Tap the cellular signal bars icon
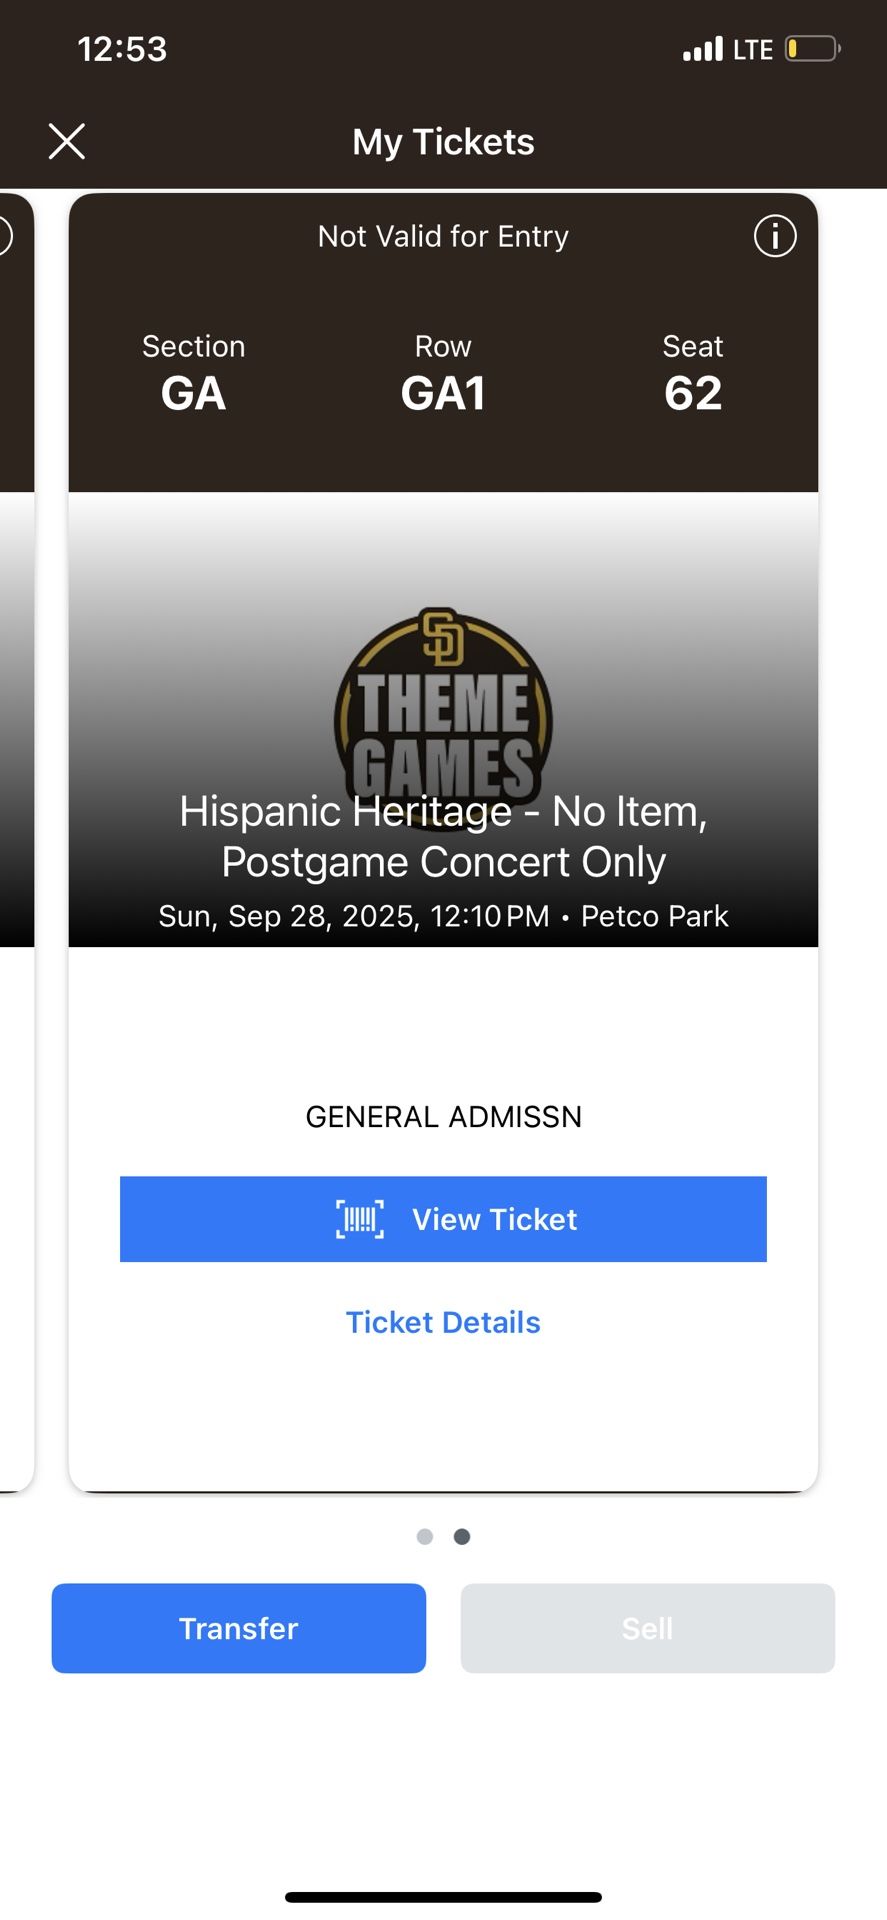This screenshot has height=1920, width=887. click(702, 49)
